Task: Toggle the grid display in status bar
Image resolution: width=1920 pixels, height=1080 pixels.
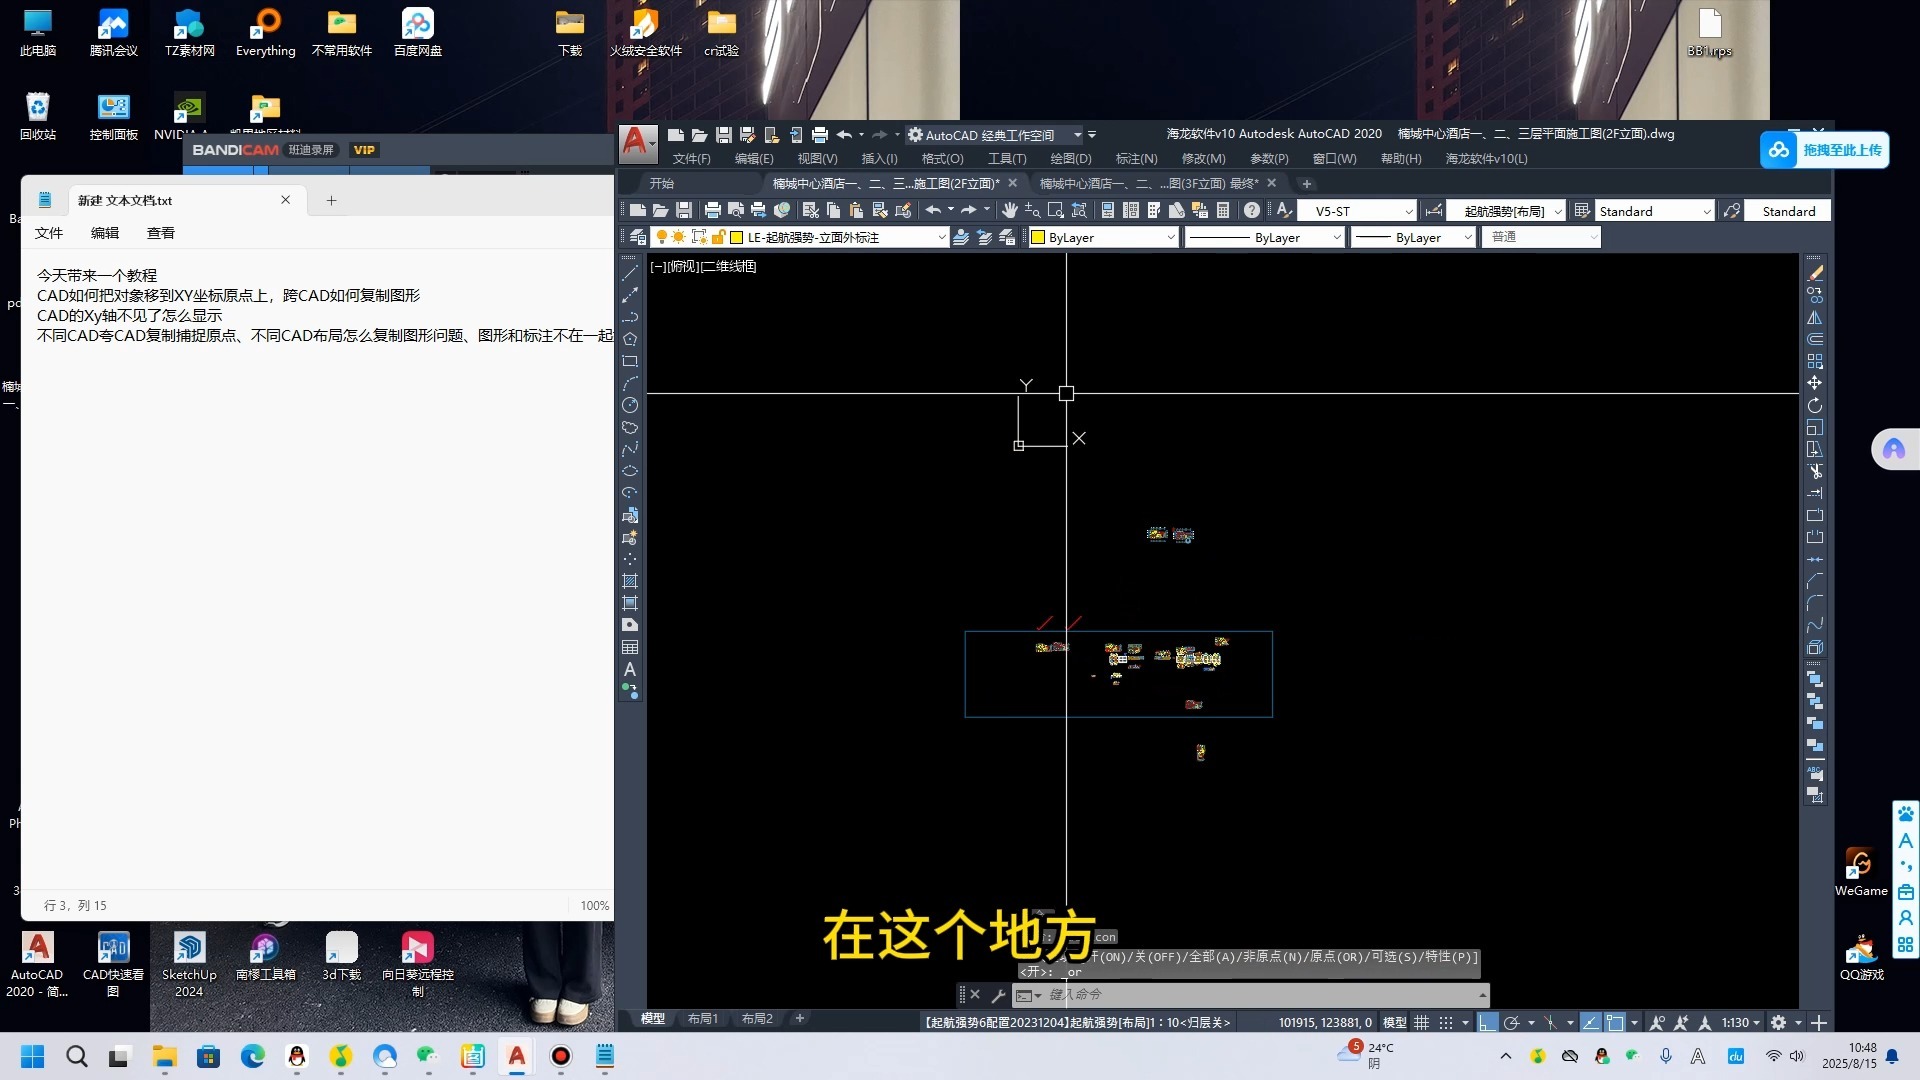Action: (x=1421, y=1022)
